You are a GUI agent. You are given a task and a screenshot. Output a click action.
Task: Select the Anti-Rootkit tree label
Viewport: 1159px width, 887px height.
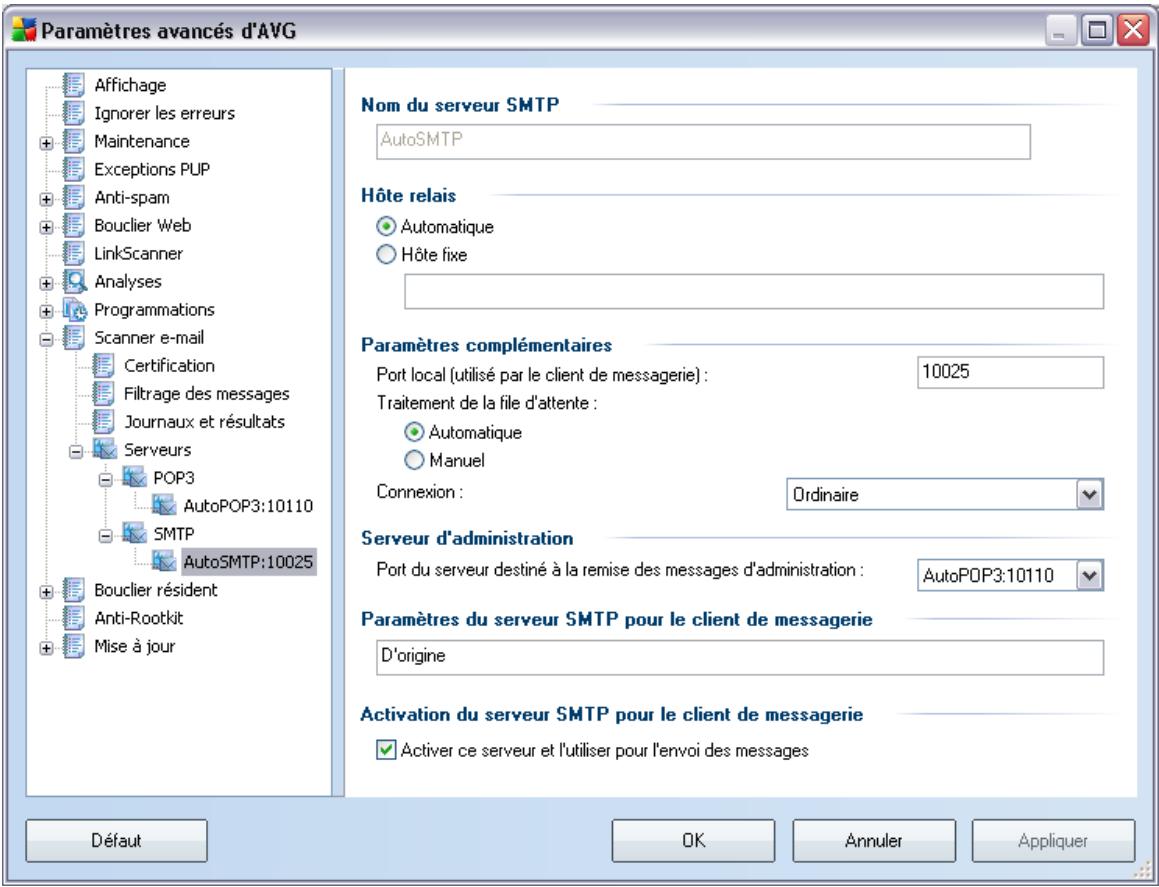coord(138,618)
